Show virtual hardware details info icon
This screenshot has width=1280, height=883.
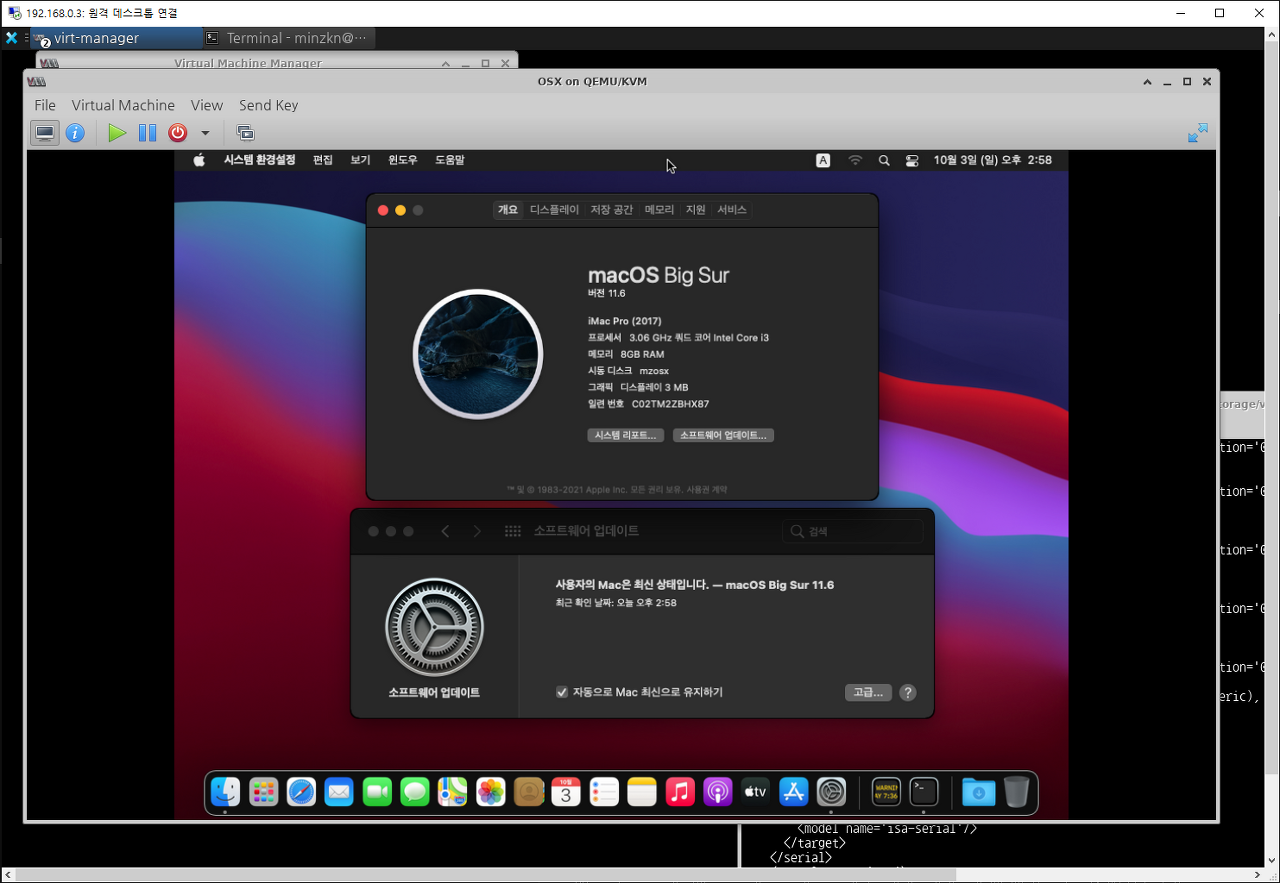point(75,133)
